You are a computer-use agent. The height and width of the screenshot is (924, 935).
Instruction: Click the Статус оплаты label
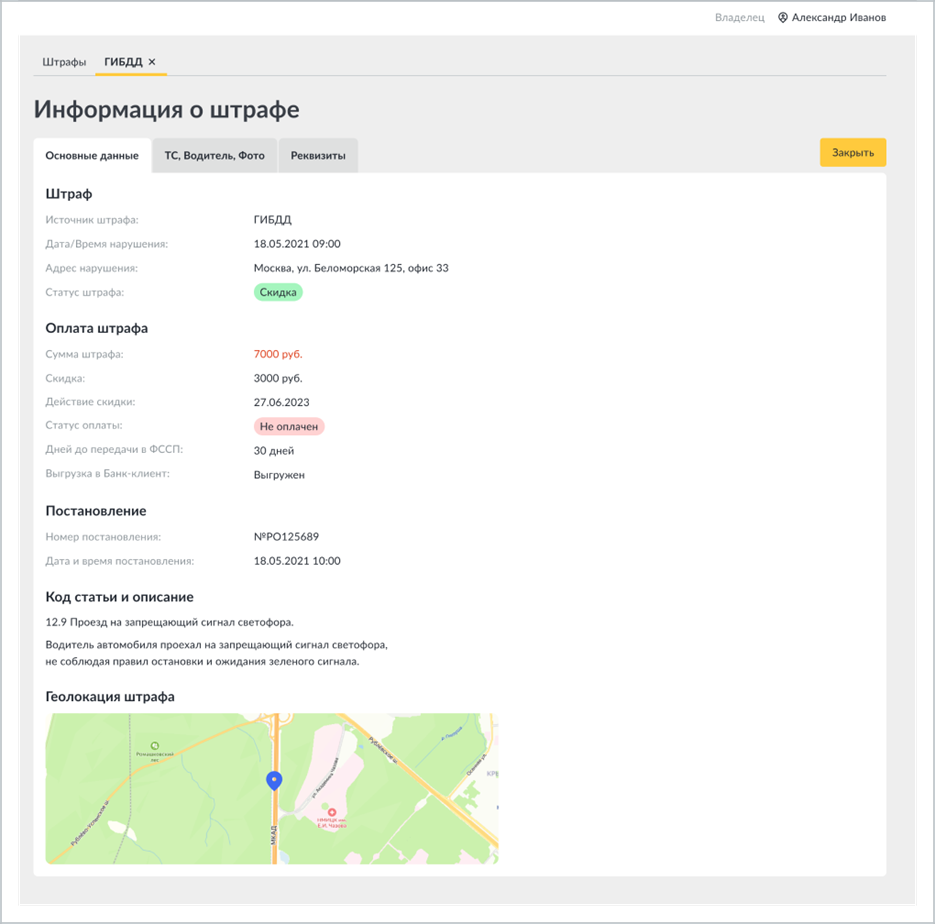point(83,426)
